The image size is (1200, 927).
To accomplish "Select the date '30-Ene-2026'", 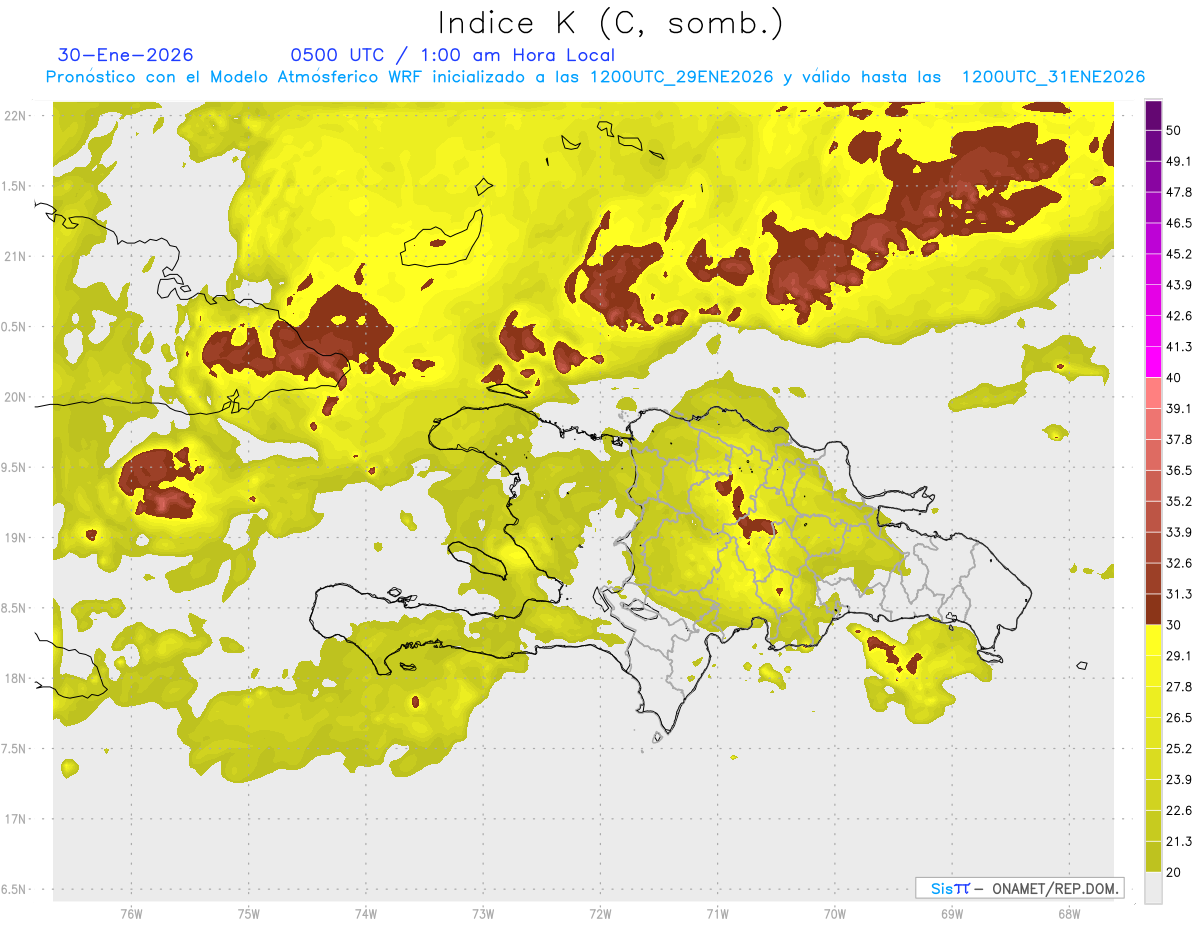I will tap(126, 55).
